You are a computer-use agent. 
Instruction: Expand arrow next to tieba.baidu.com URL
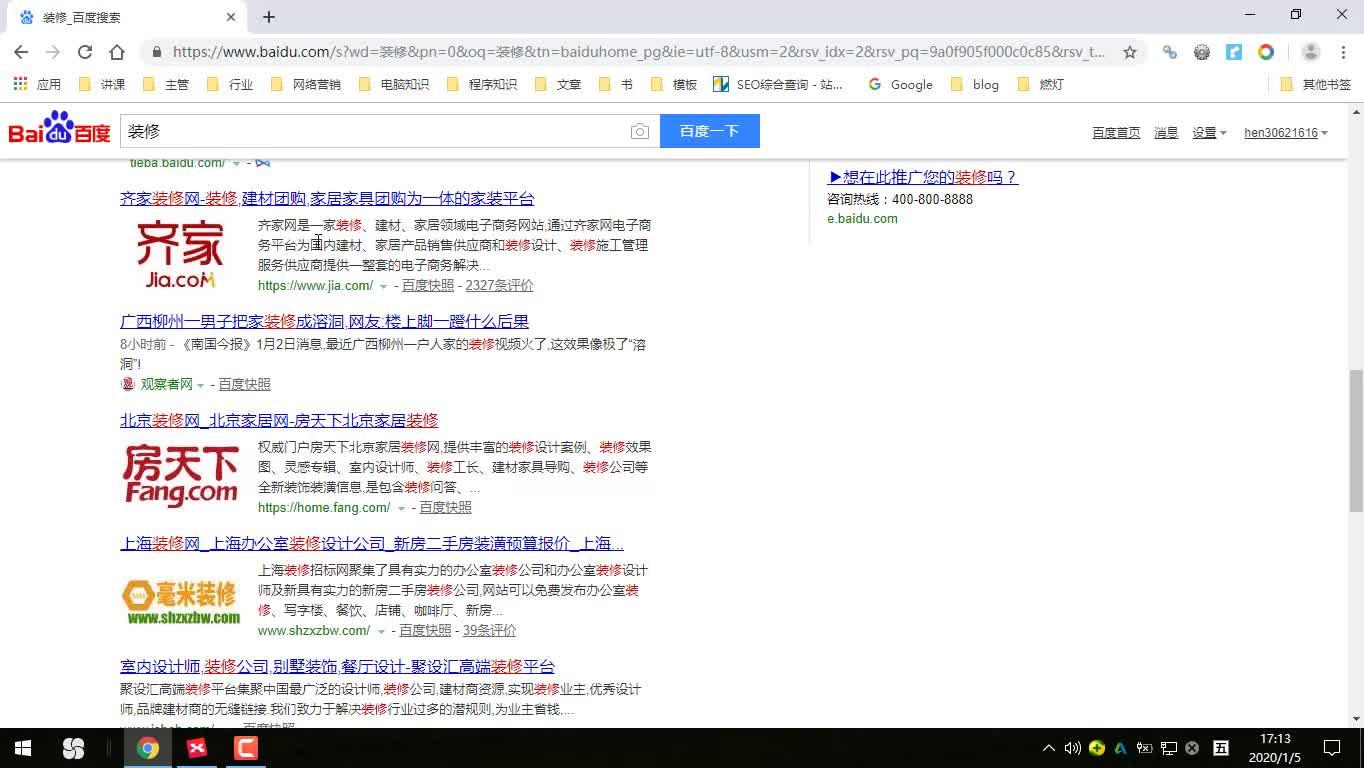(x=236, y=163)
